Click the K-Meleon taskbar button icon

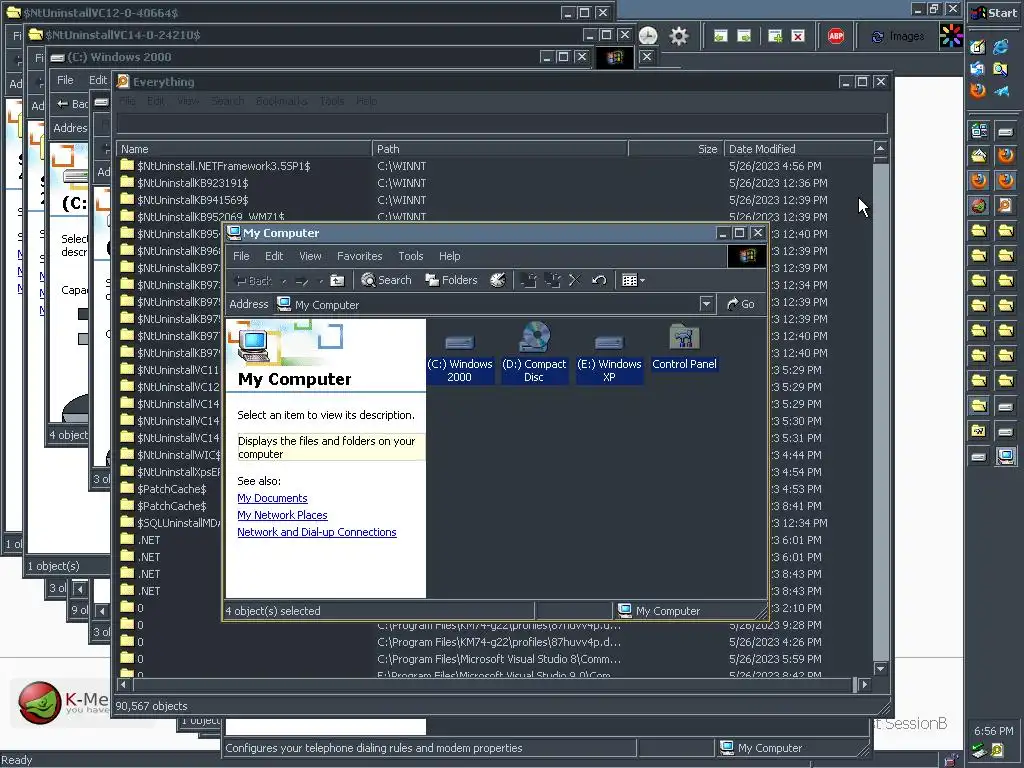(978, 206)
